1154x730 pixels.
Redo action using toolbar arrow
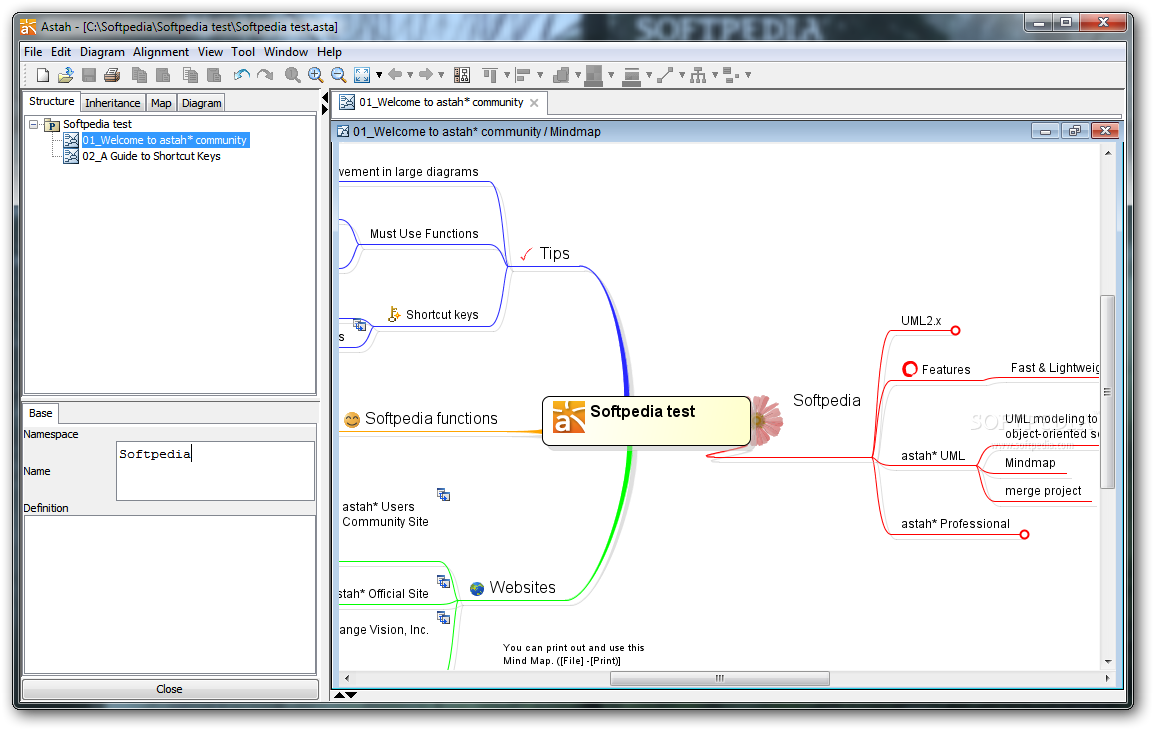point(265,75)
